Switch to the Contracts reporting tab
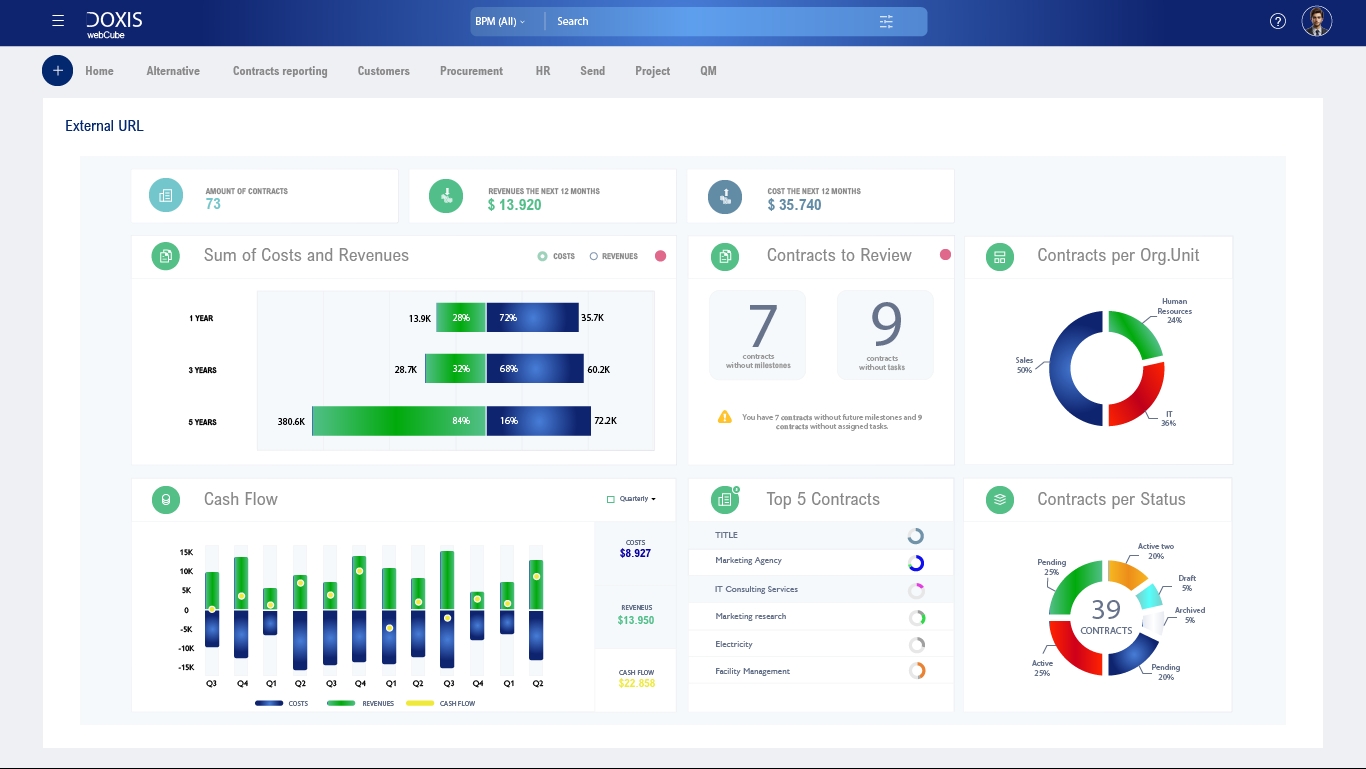The width and height of the screenshot is (1366, 769). (x=280, y=71)
